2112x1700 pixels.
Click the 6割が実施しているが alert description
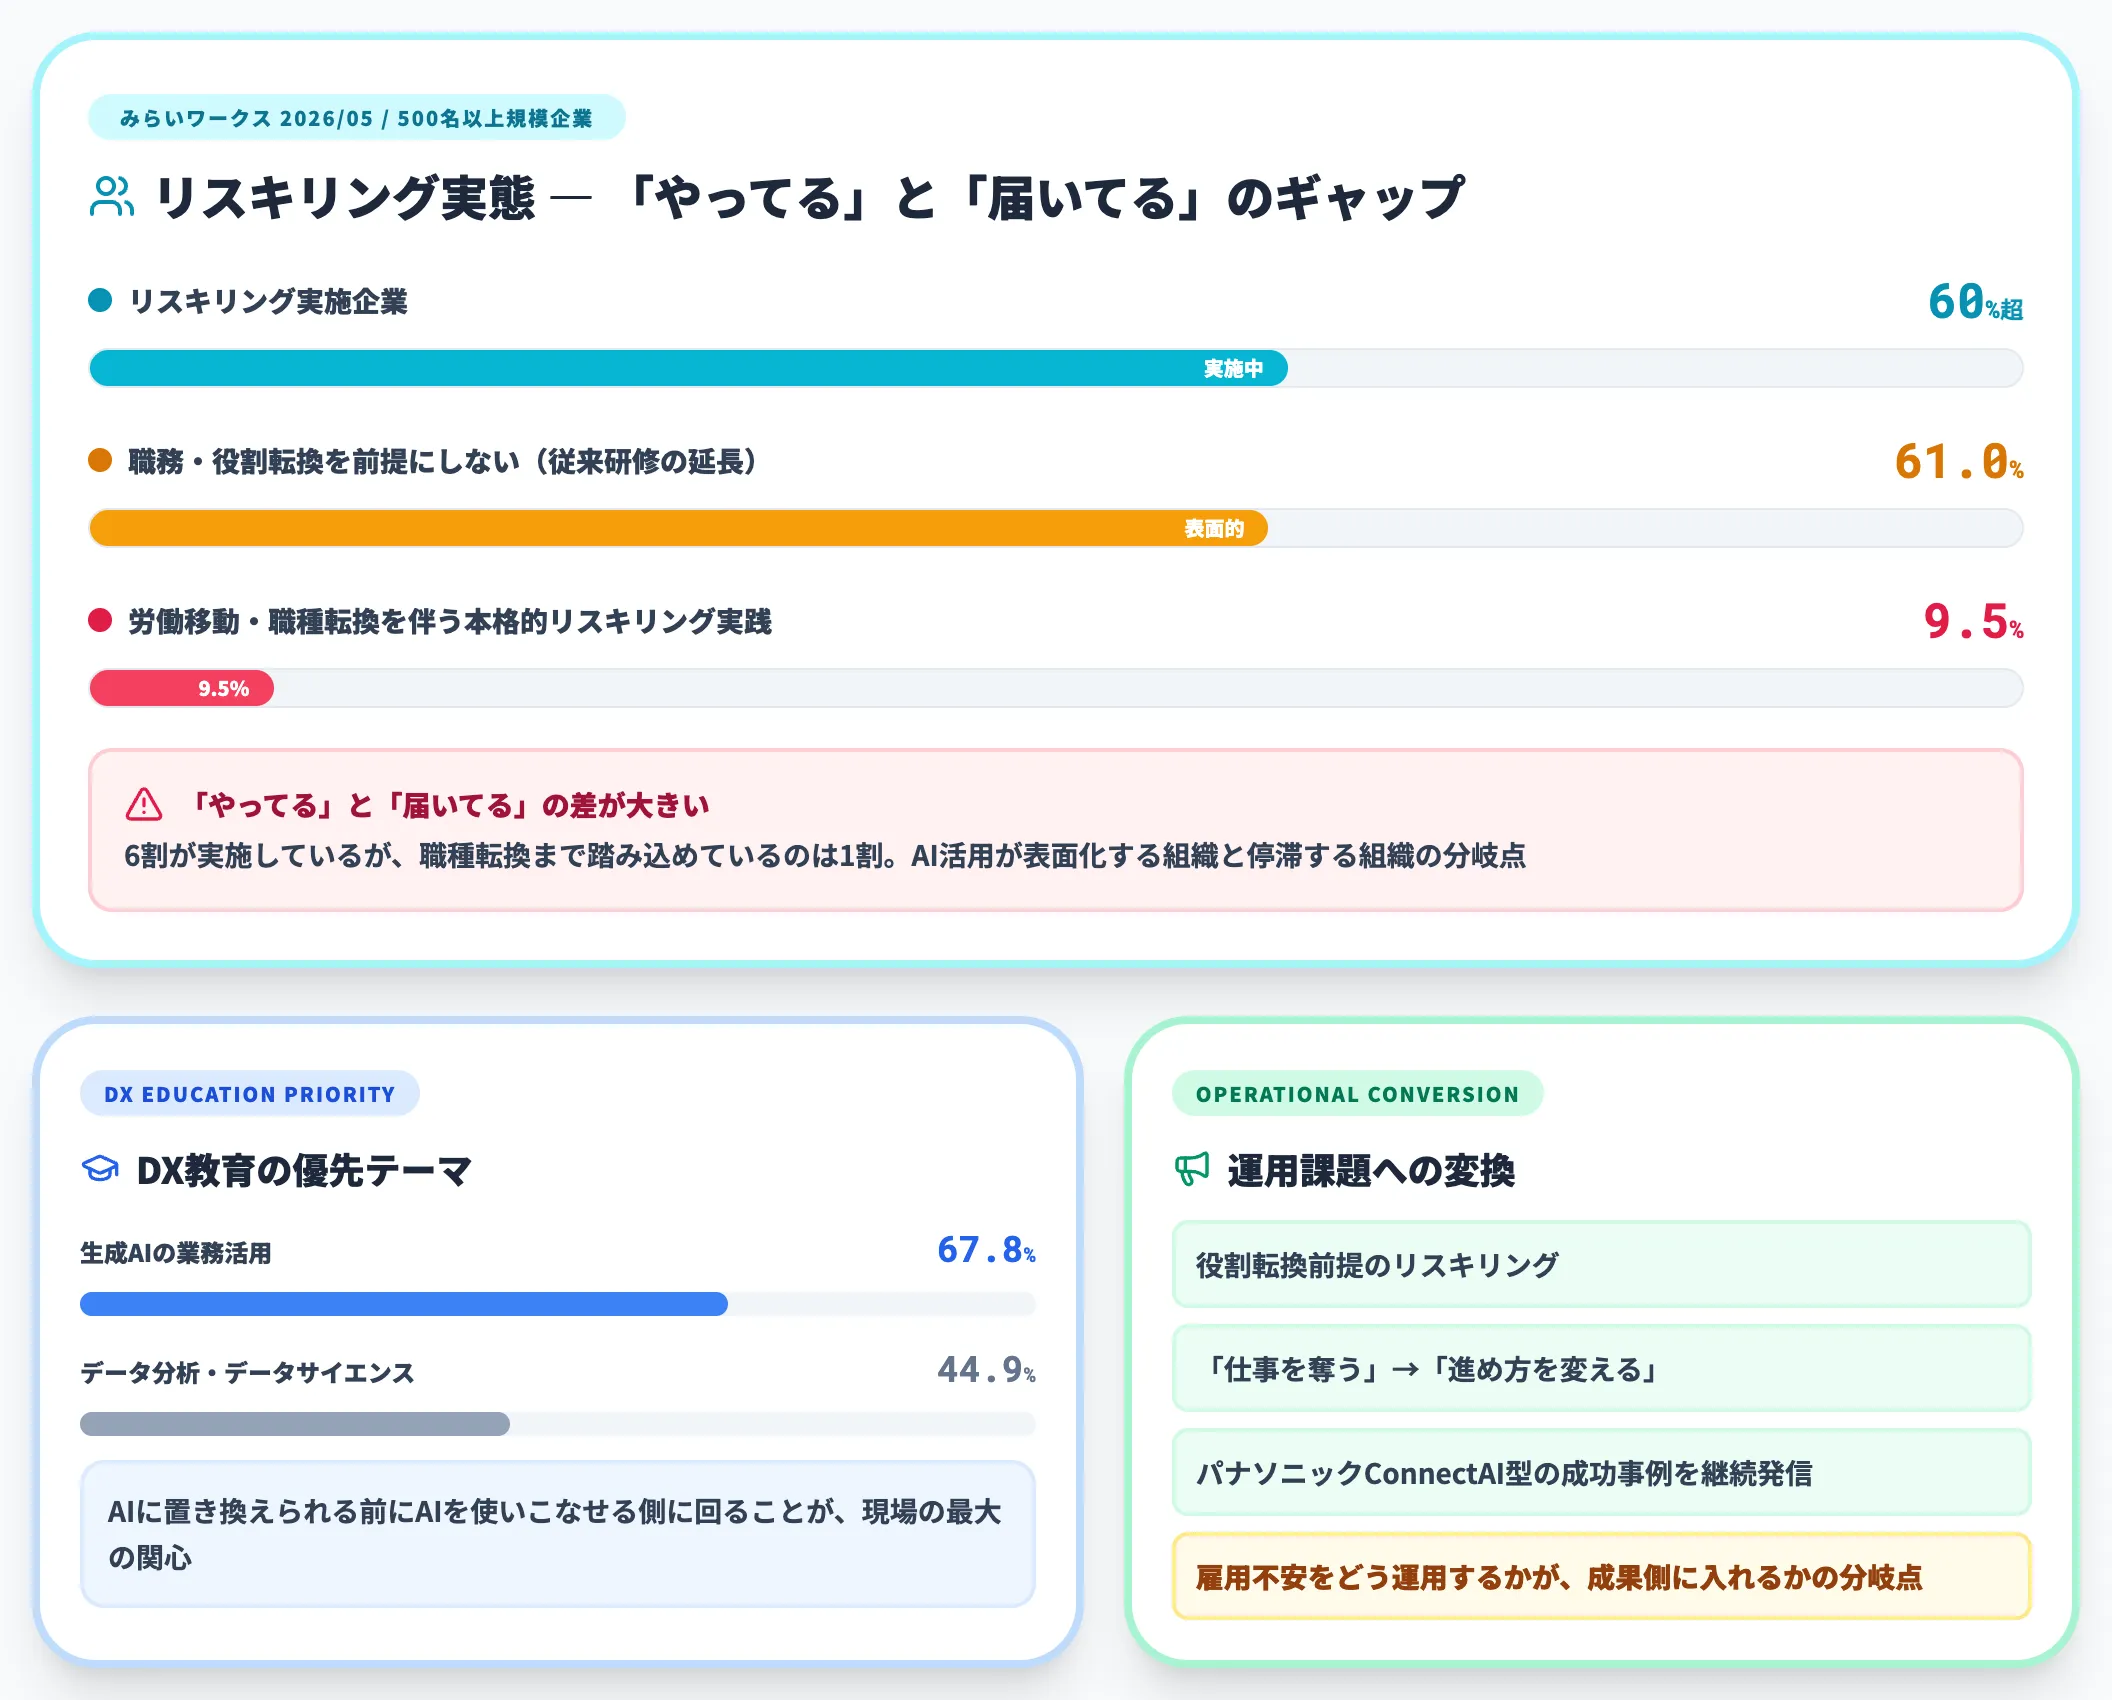[825, 856]
